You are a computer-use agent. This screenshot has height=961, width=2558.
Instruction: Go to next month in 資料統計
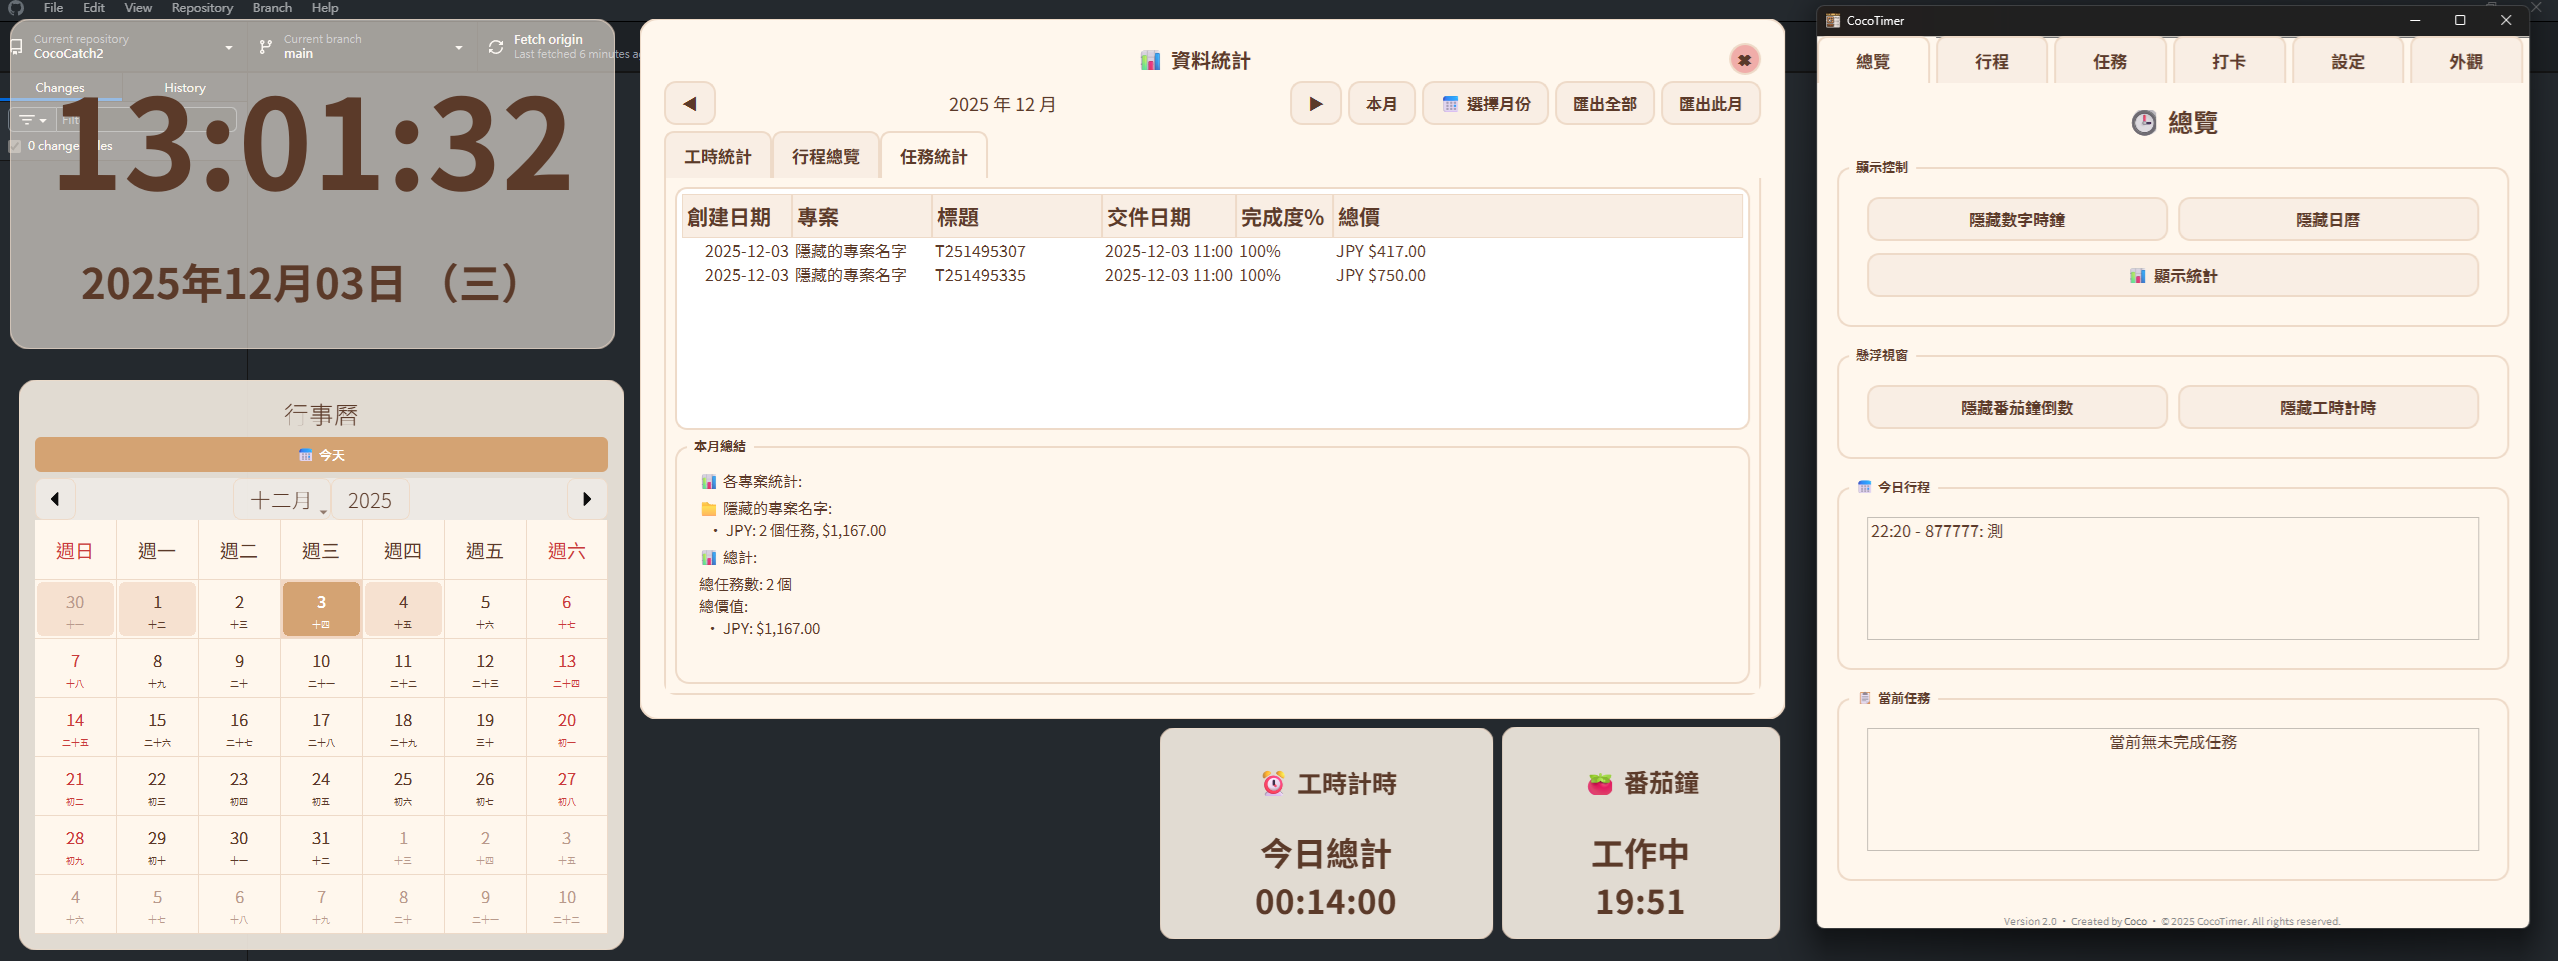(1316, 104)
